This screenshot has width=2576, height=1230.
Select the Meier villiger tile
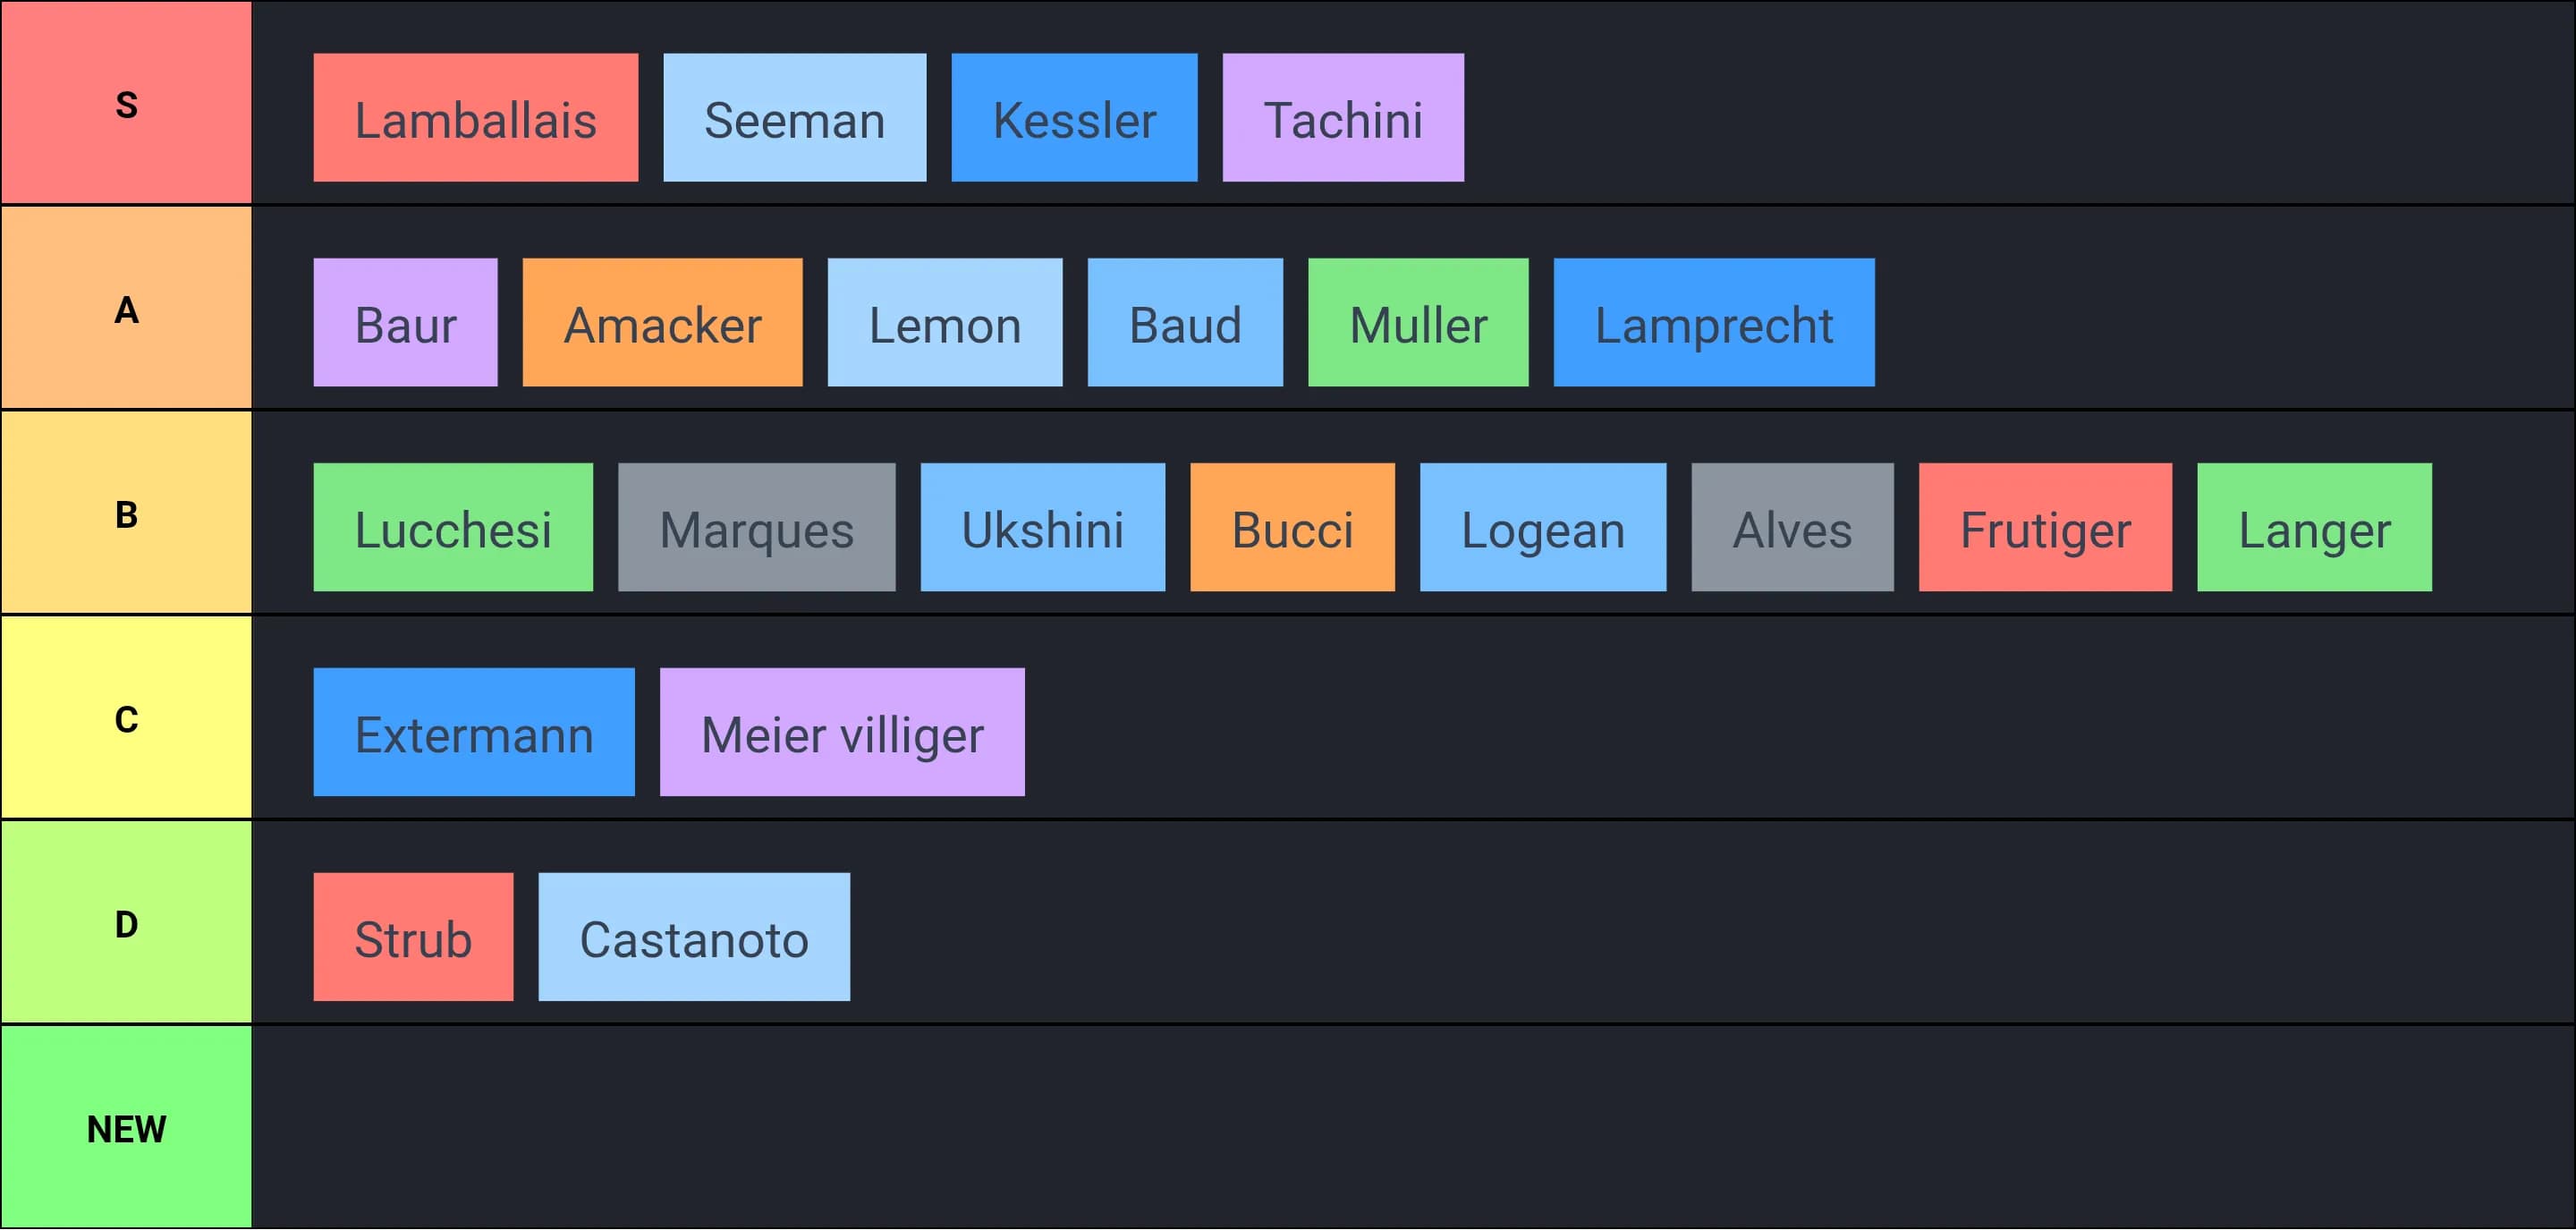[x=842, y=733]
